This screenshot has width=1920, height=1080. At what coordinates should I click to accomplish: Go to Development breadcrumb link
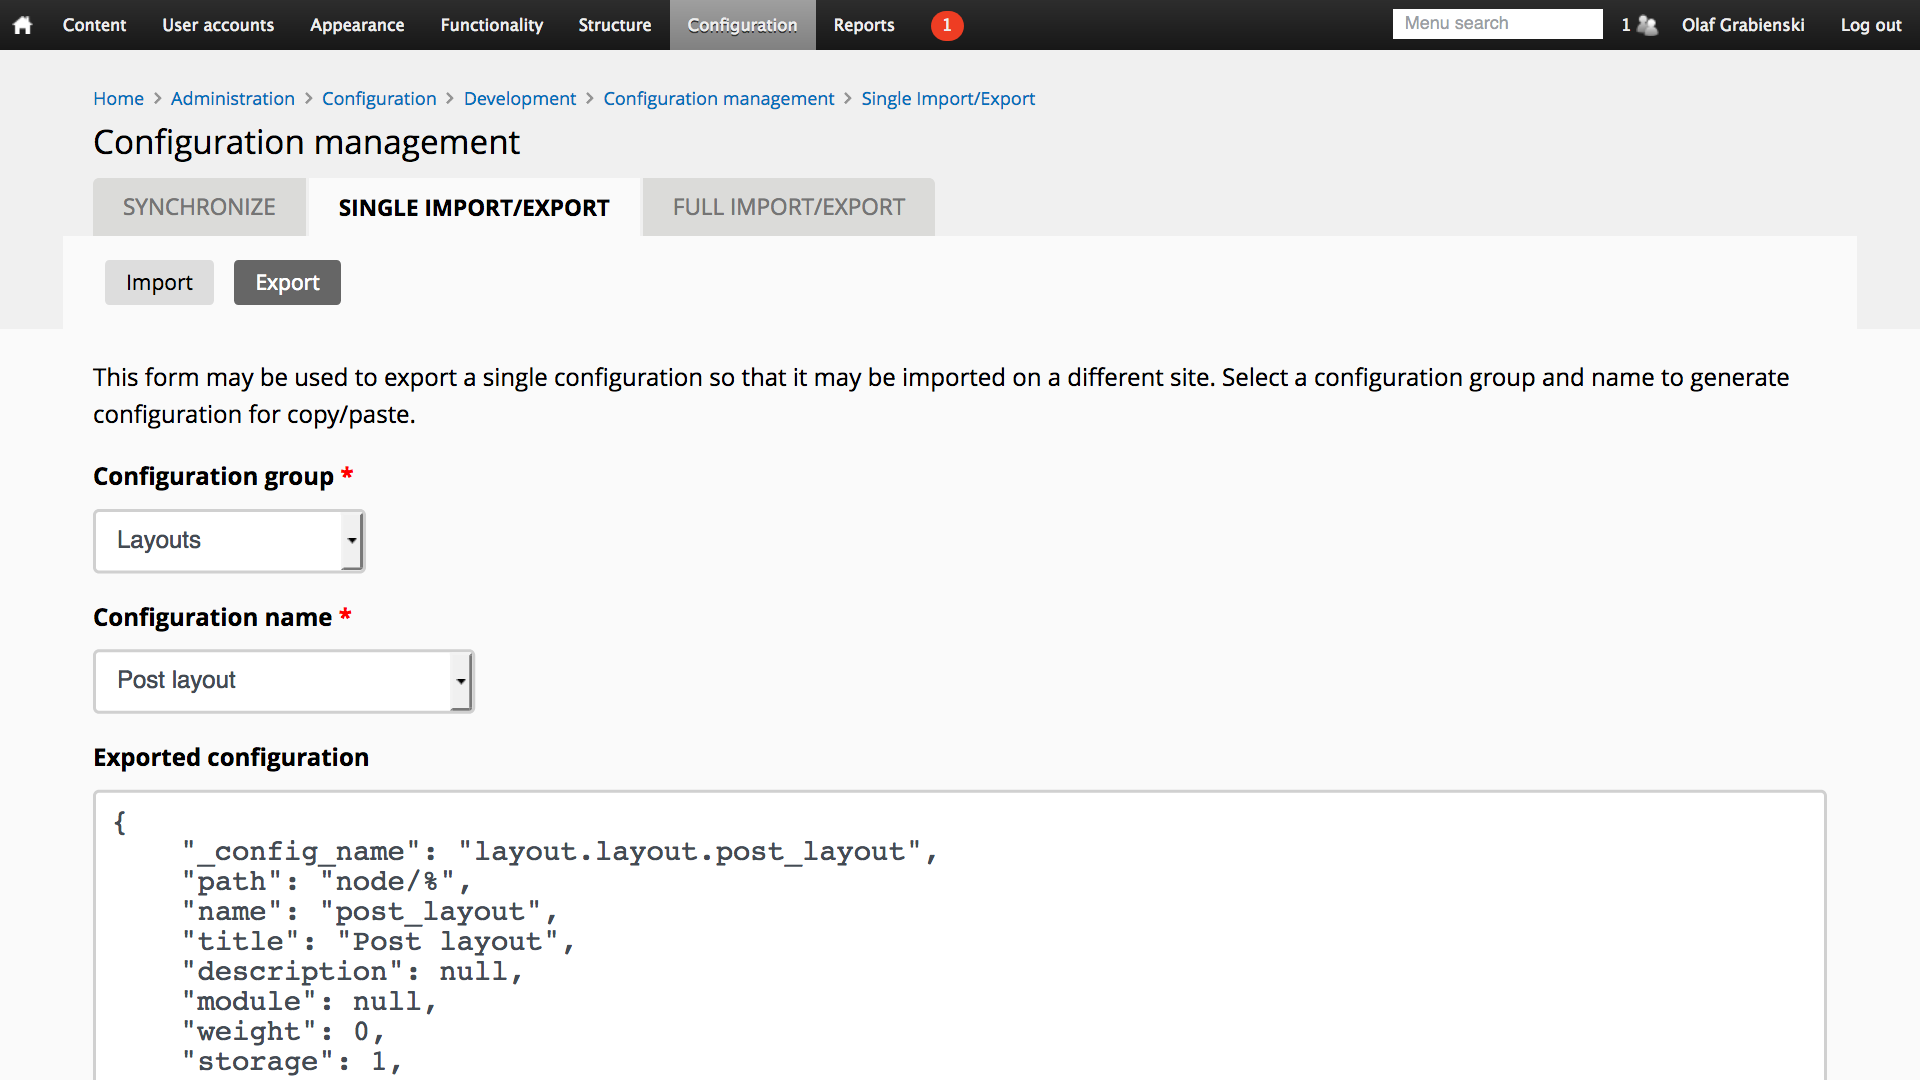click(519, 99)
